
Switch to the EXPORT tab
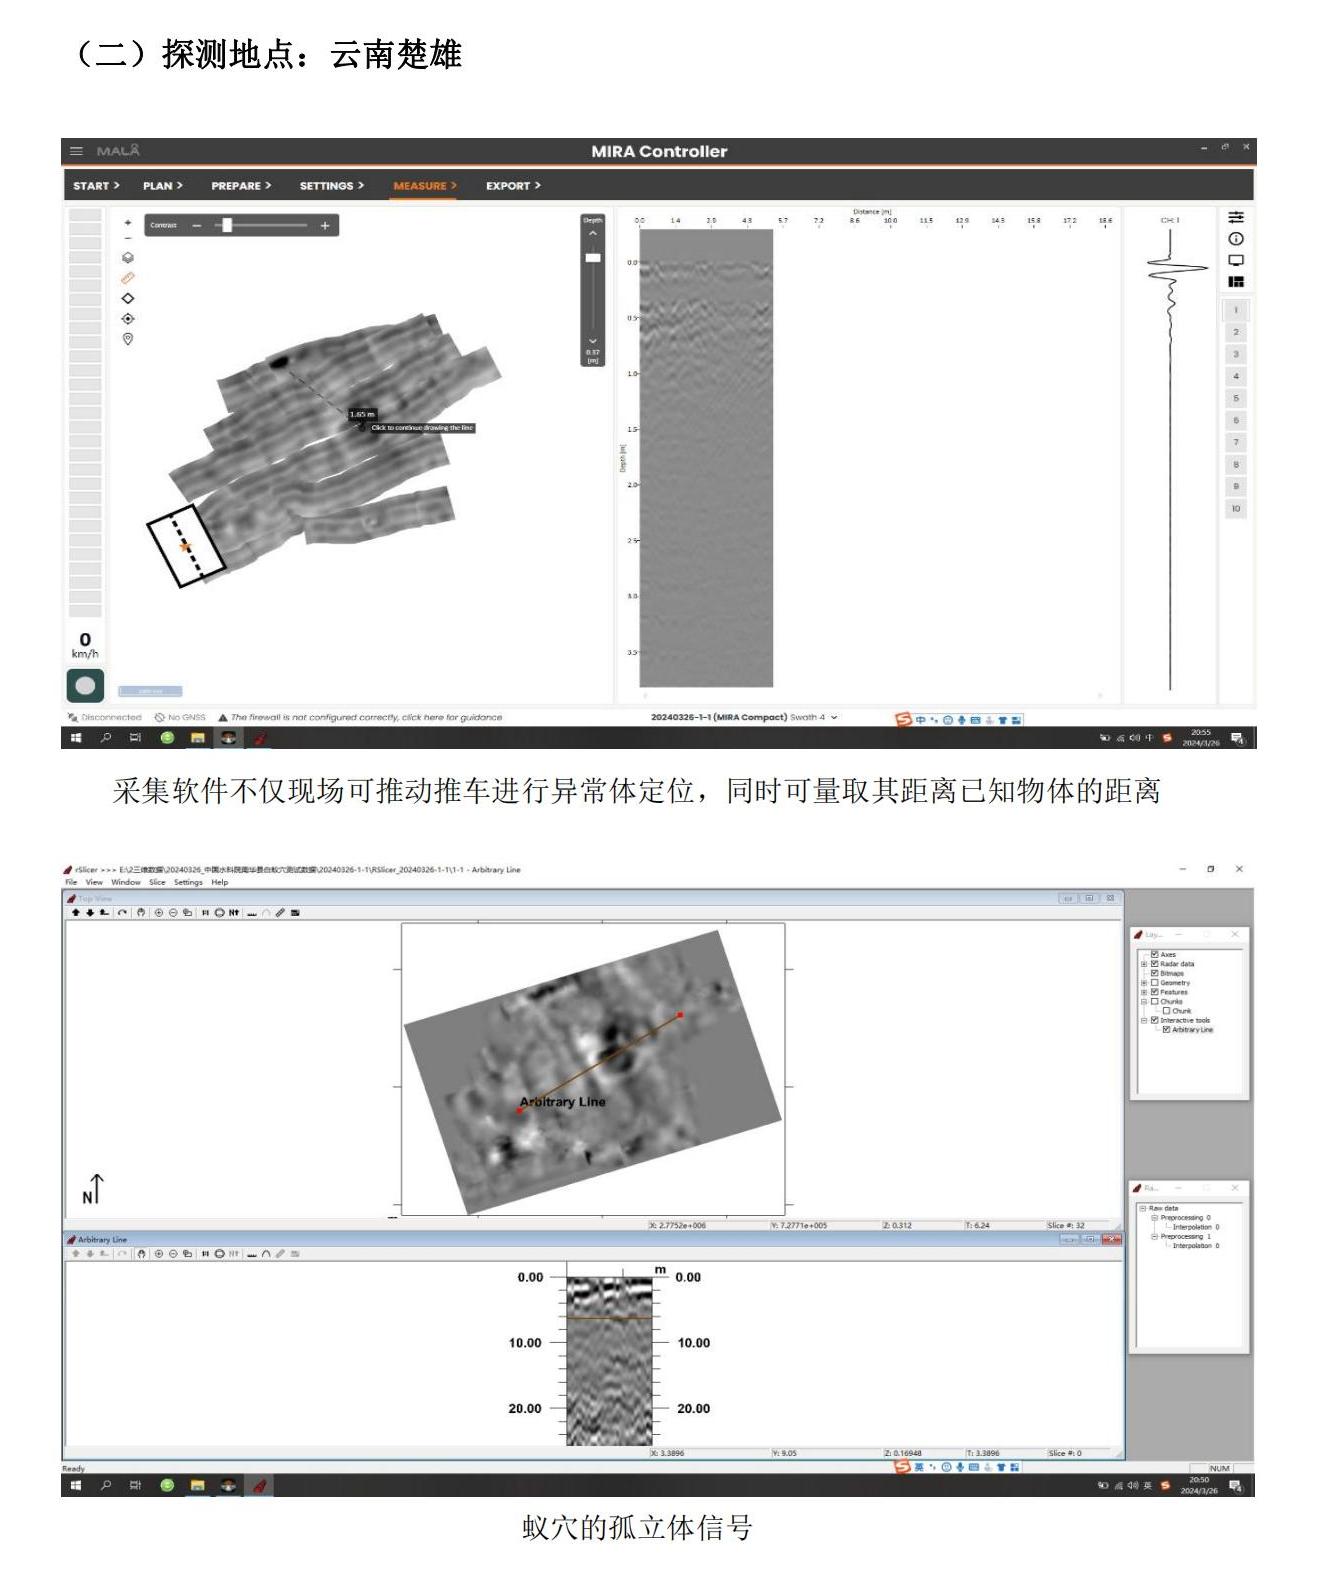tap(512, 186)
